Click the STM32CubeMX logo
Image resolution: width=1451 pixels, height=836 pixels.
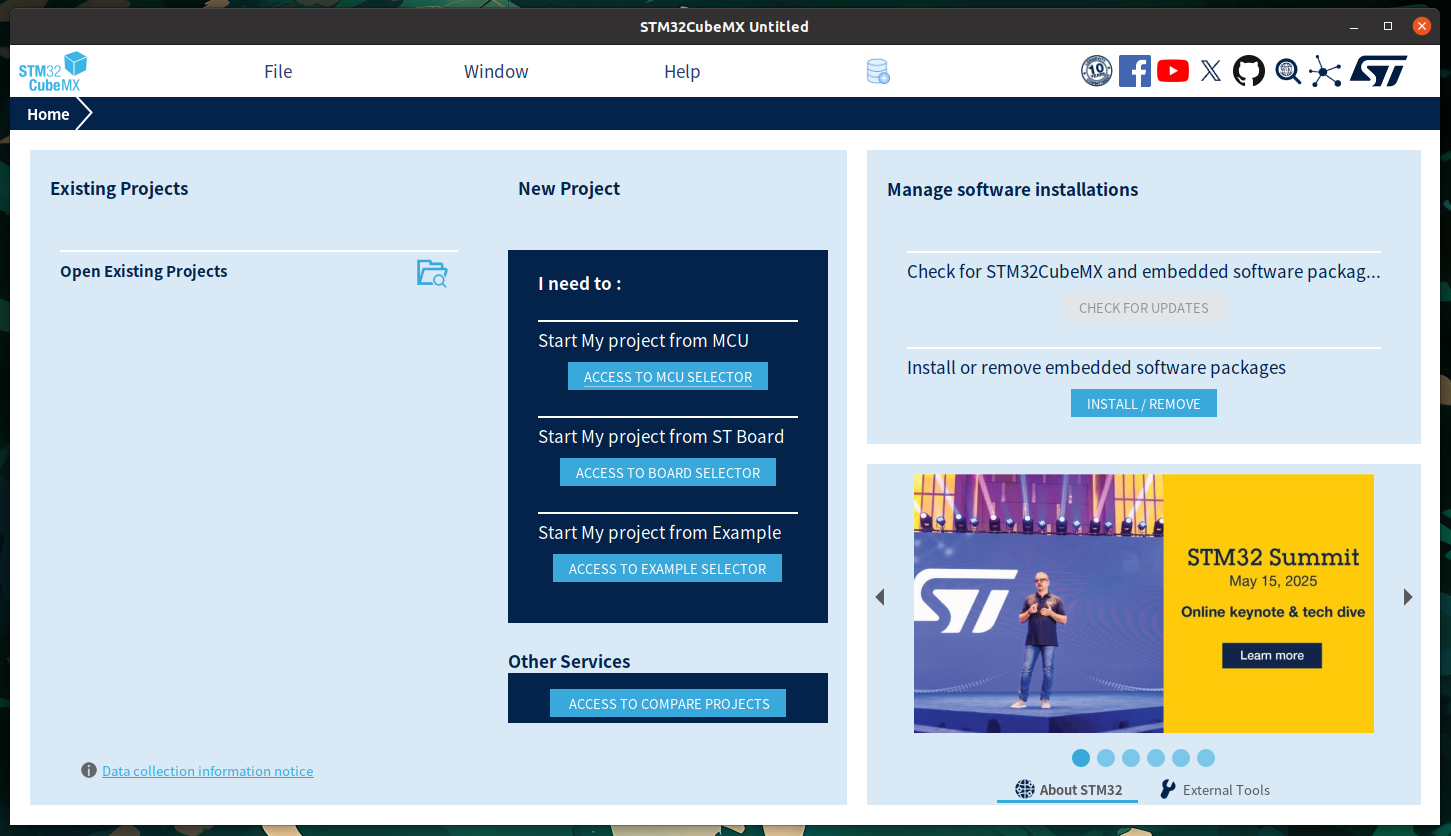pyautogui.click(x=53, y=71)
